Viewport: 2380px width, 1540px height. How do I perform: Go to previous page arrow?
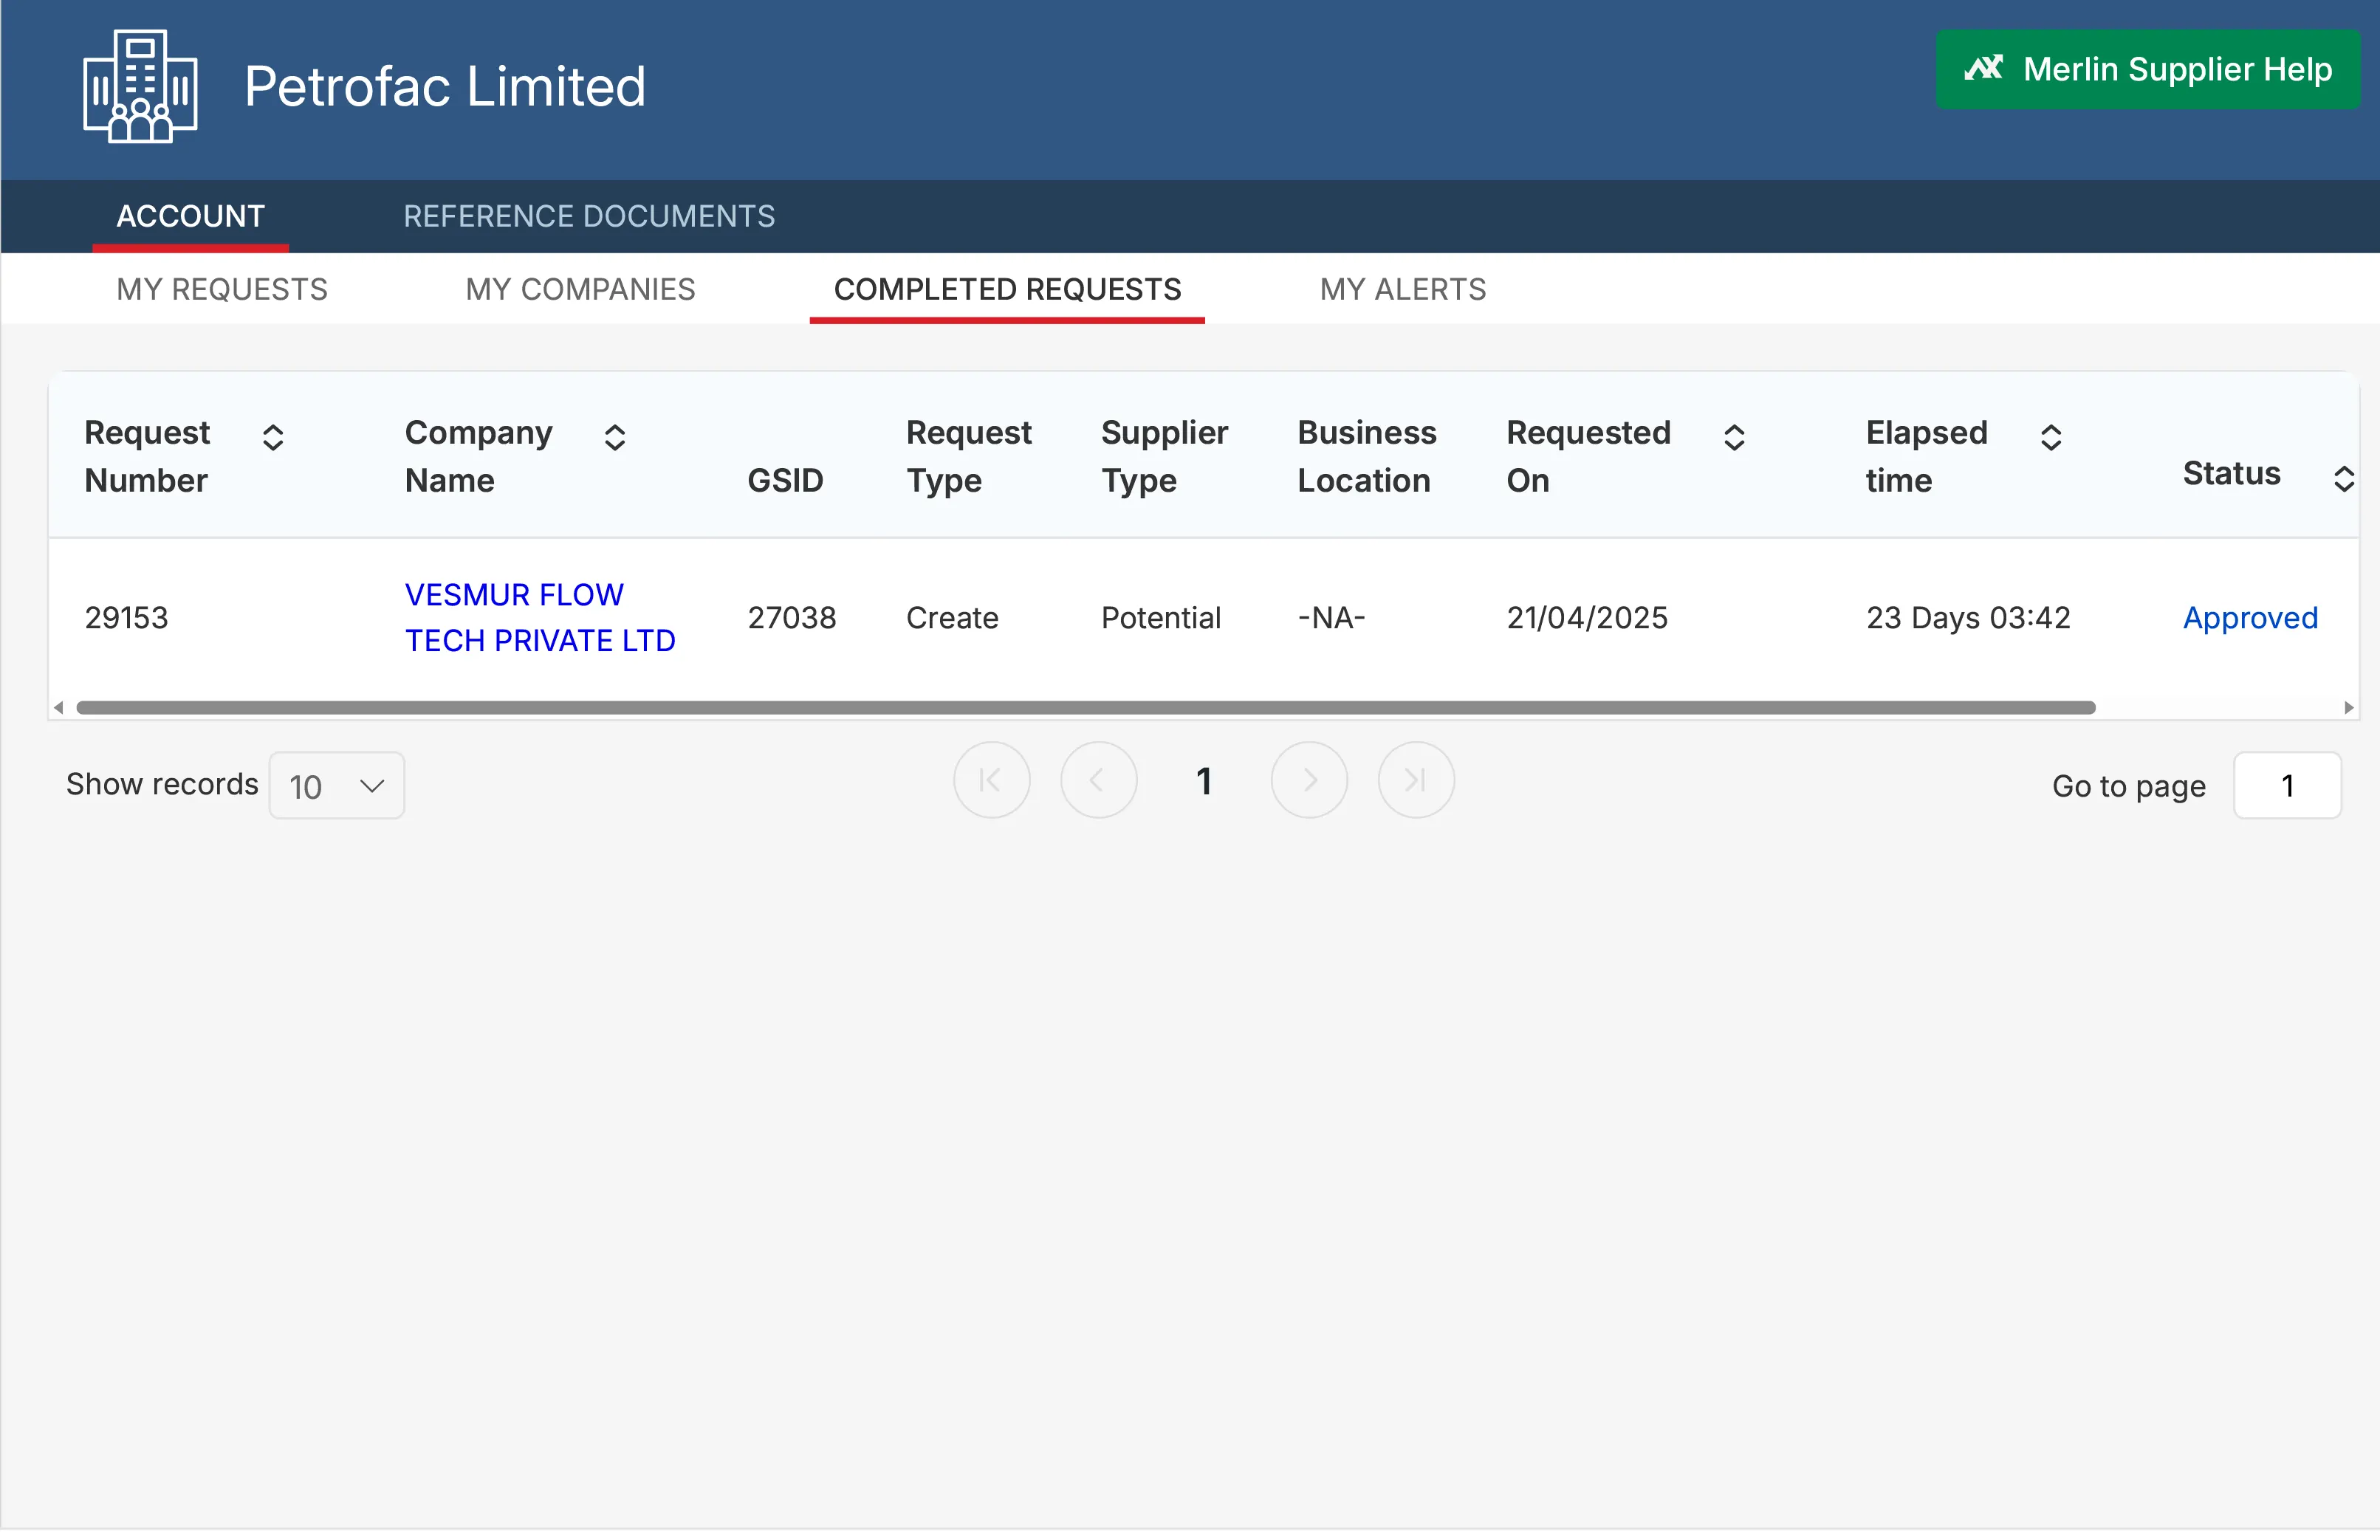1098,780
